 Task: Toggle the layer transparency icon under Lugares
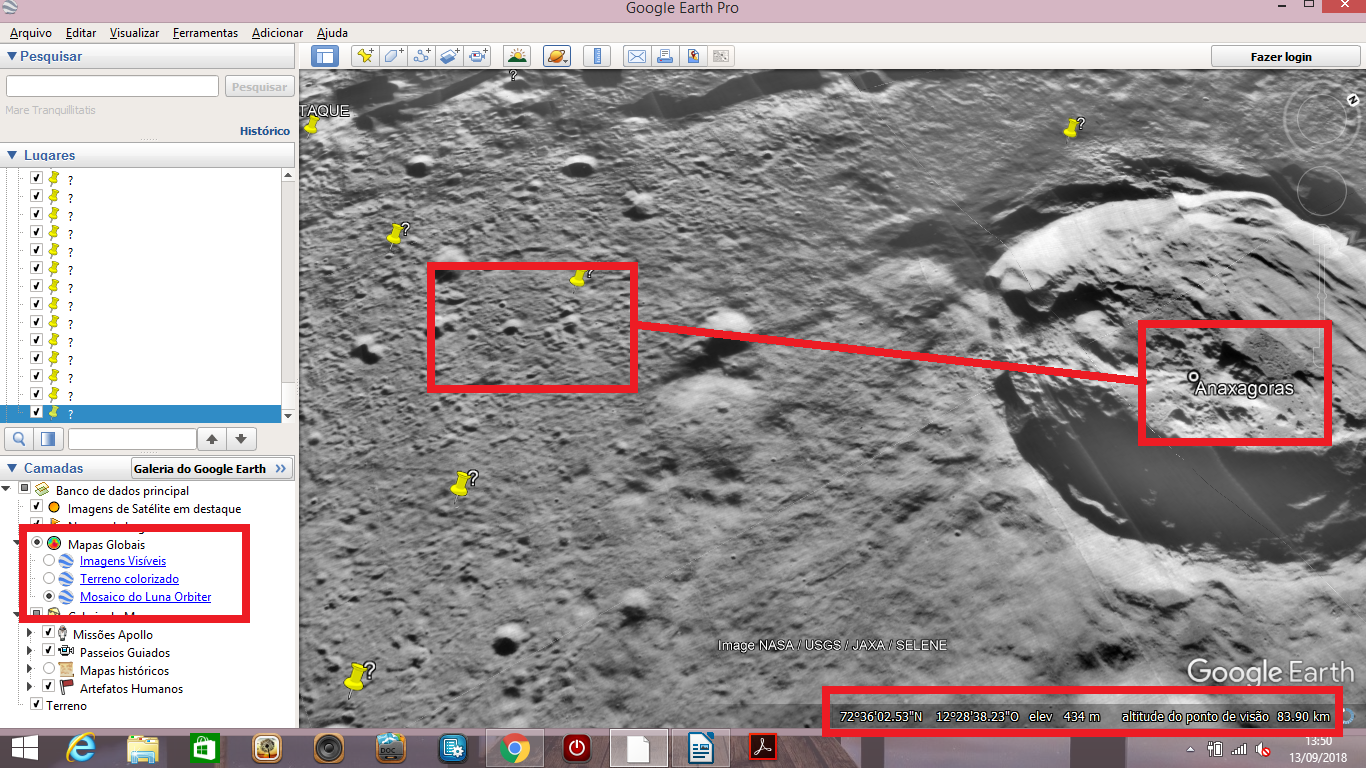48,438
